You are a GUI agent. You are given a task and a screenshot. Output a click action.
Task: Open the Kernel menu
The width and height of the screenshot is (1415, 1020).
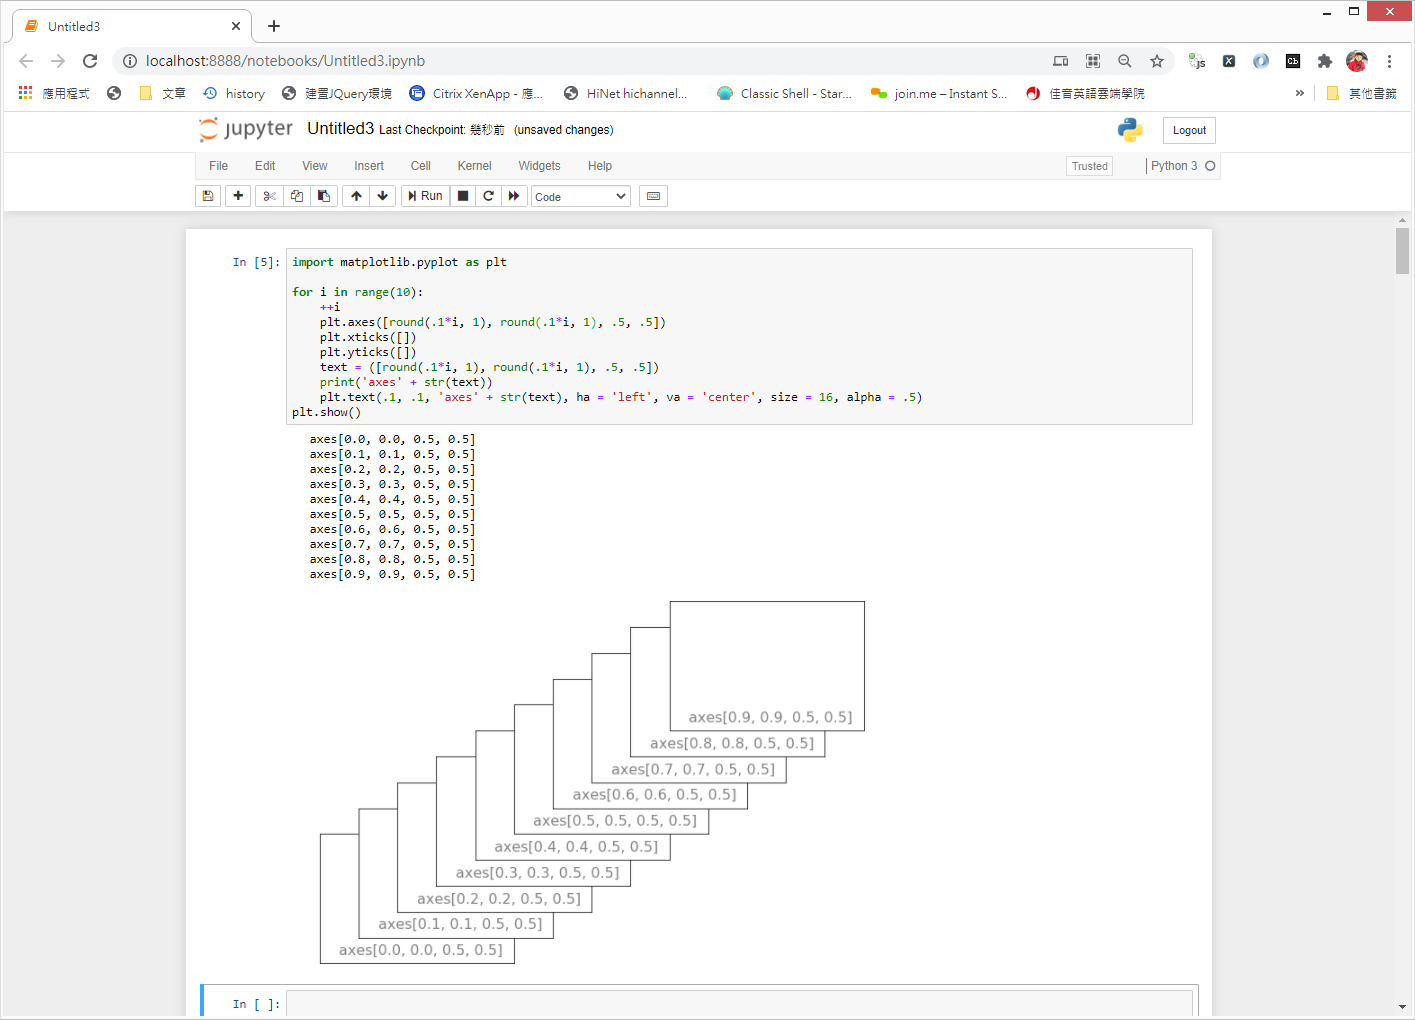pos(474,166)
